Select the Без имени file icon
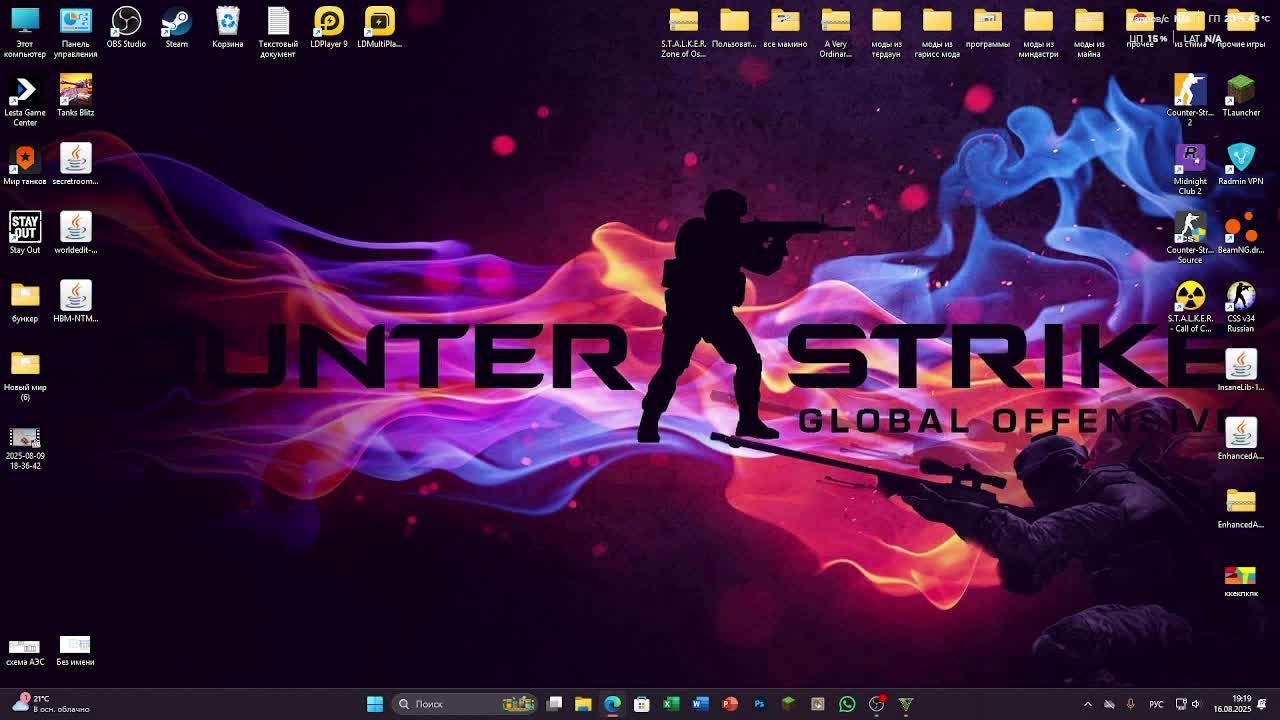 [x=75, y=651]
